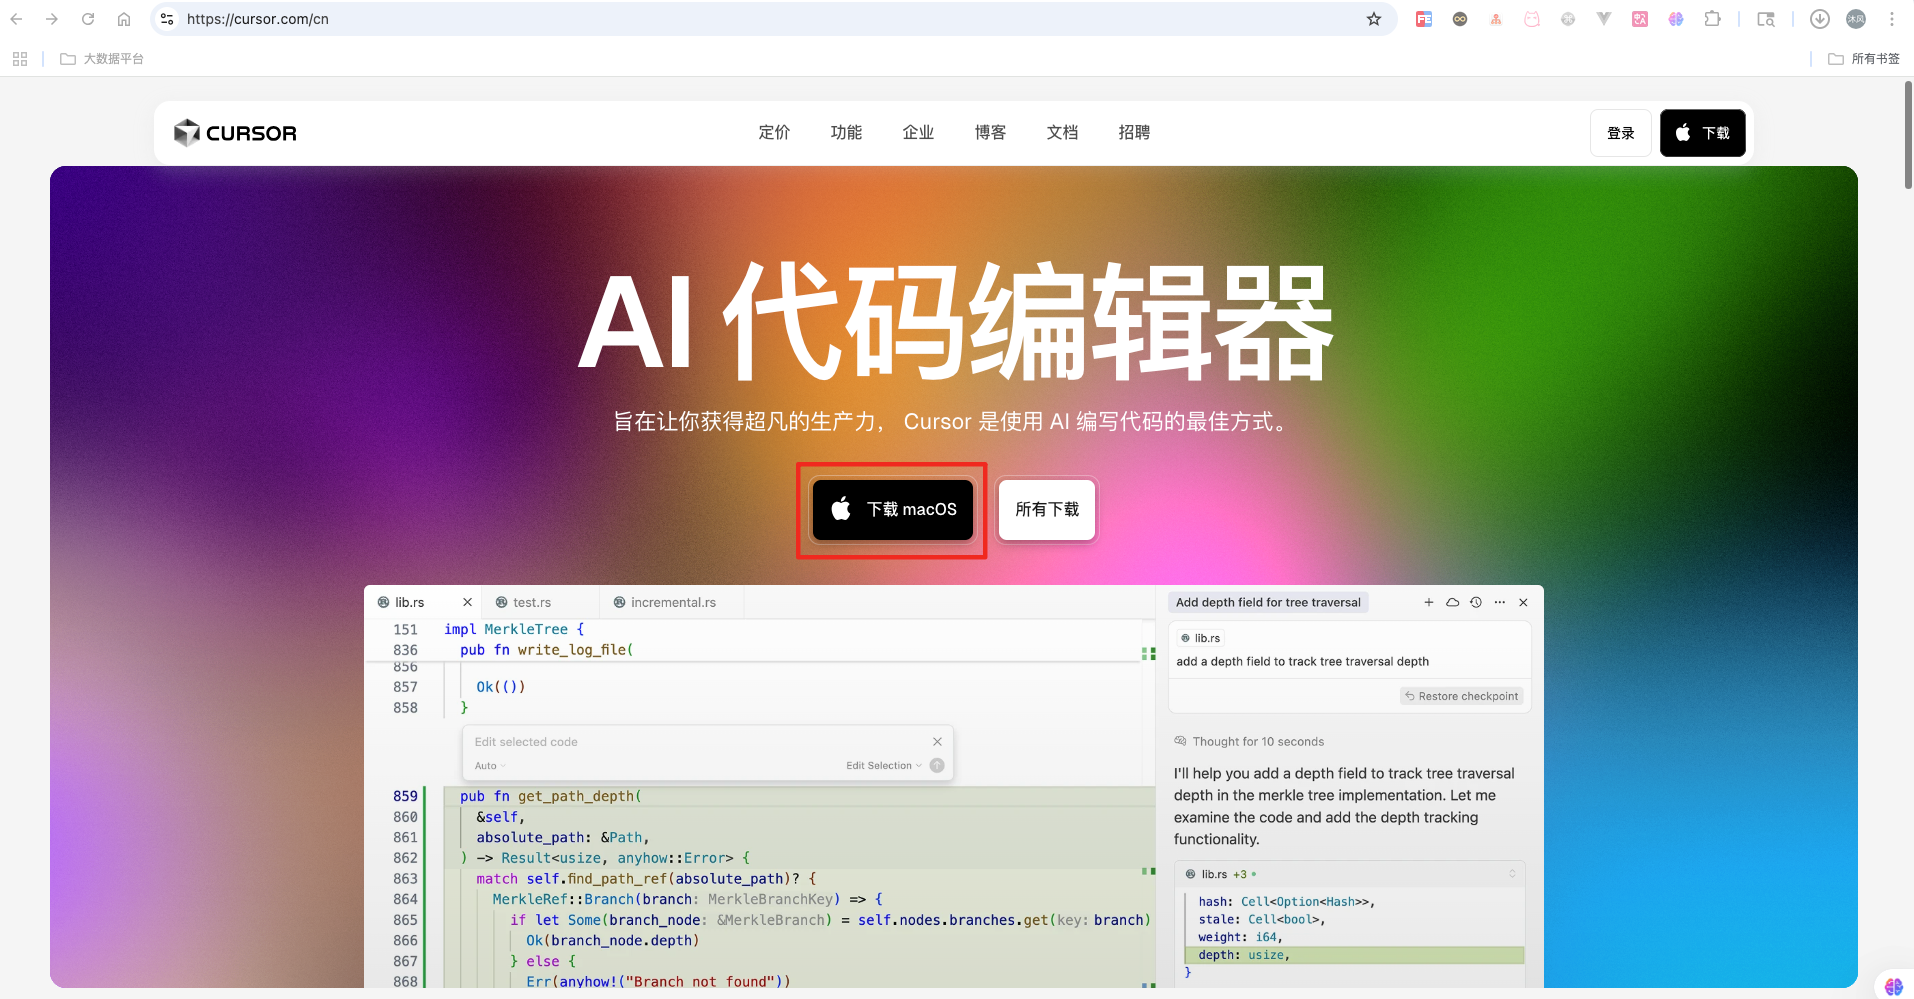
Task: Expand the lib.rs +3 diff block
Action: click(x=1512, y=874)
